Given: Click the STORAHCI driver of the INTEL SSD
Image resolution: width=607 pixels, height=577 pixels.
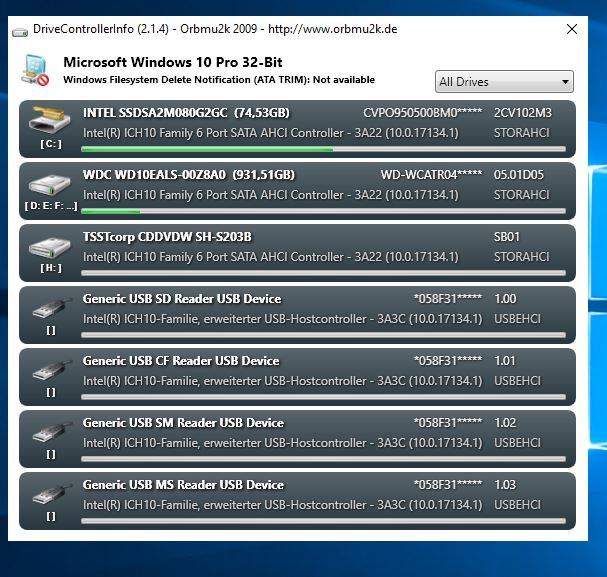Looking at the screenshot, I should coord(521,133).
